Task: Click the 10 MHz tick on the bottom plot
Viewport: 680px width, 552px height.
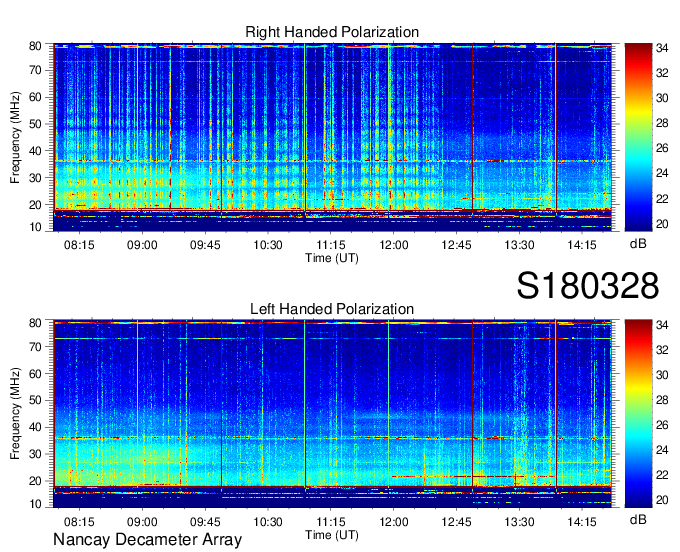Action: coord(35,504)
